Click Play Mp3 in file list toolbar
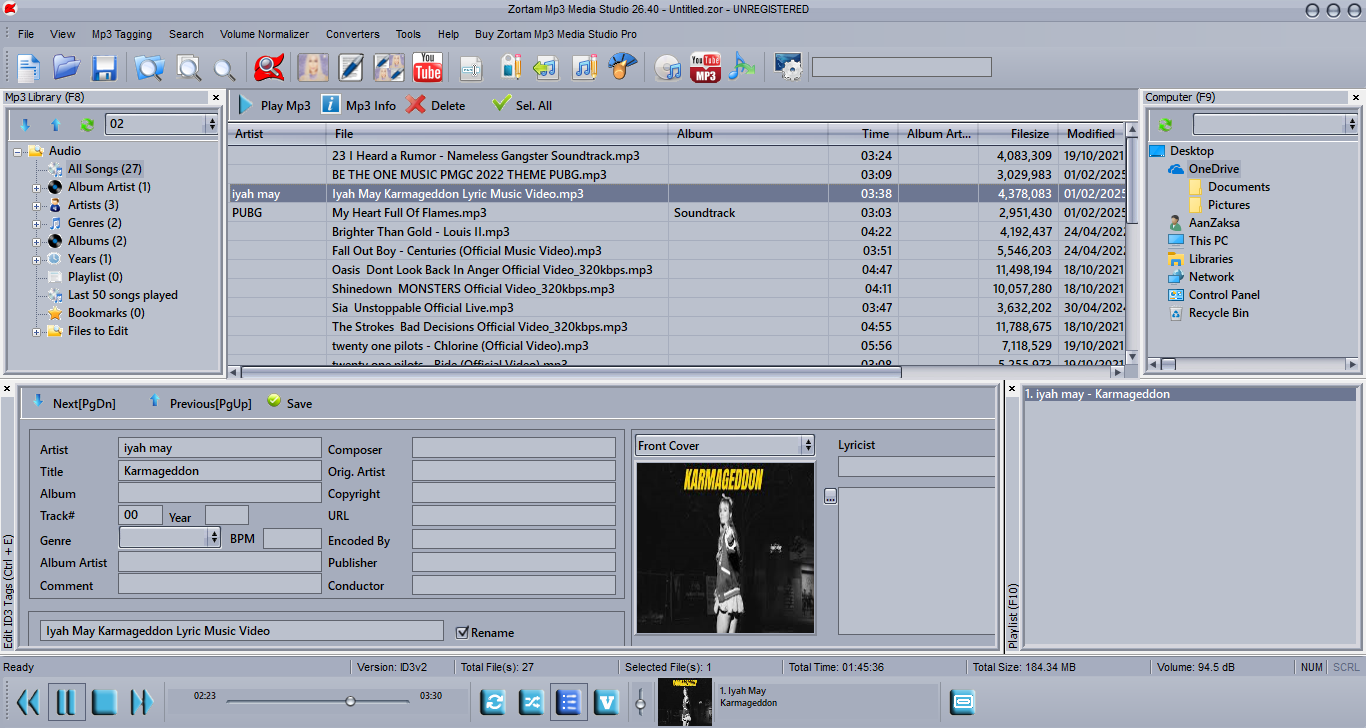Screen dimensions: 1366x728 click(x=274, y=105)
